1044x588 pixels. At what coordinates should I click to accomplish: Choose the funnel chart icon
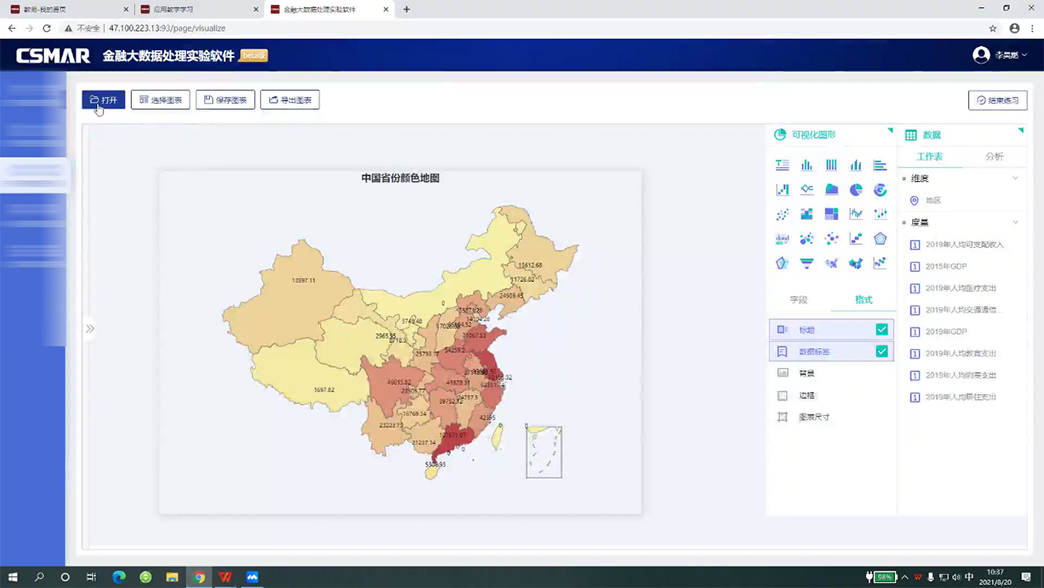tap(807, 263)
